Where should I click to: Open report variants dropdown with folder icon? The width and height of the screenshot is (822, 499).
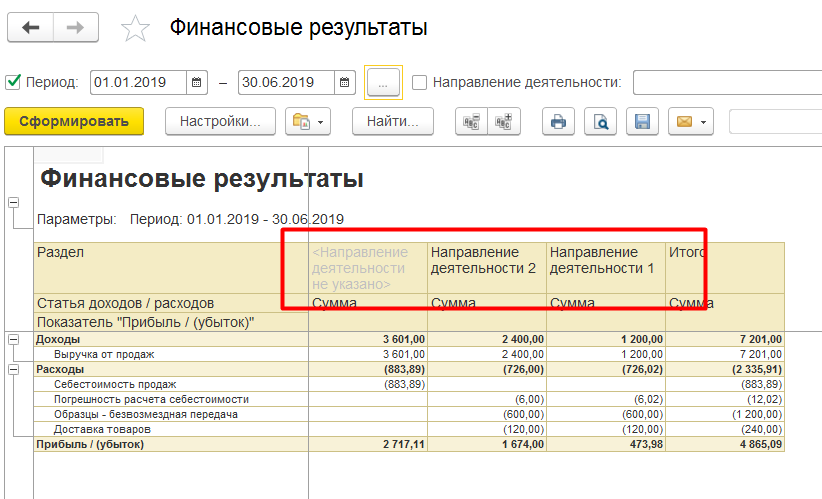point(308,122)
